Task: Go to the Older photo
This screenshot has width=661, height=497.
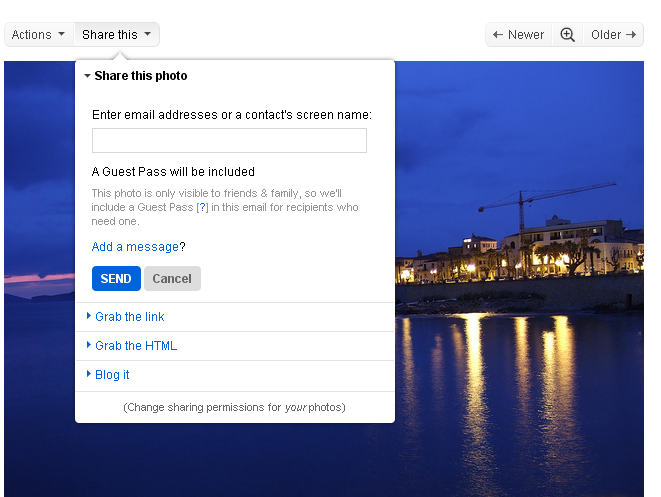Action: [x=613, y=35]
